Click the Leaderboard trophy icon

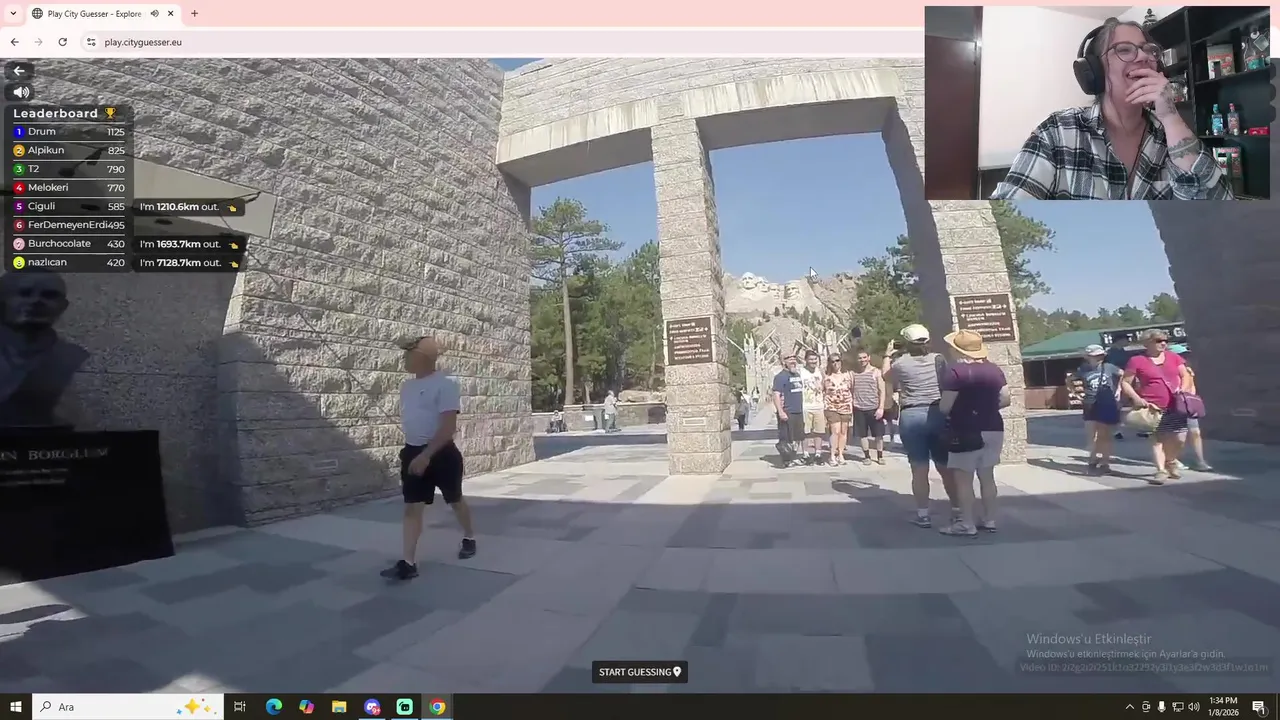[x=110, y=113]
